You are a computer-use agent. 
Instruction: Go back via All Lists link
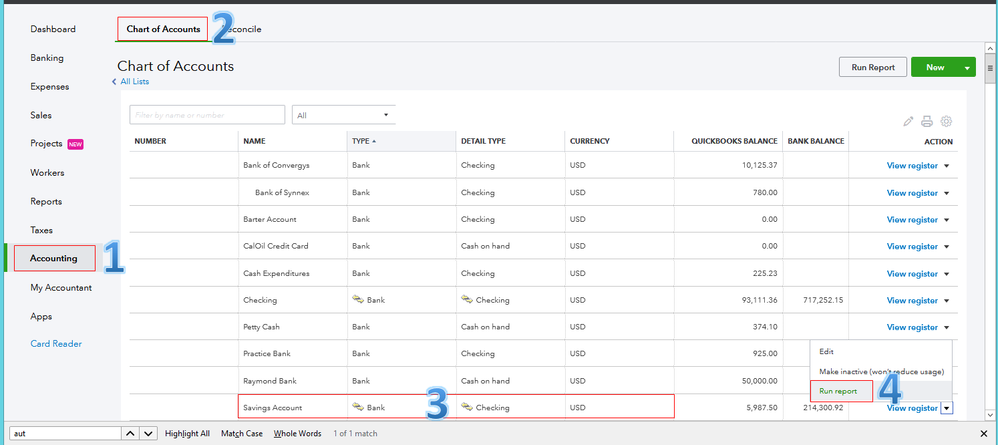[x=134, y=81]
